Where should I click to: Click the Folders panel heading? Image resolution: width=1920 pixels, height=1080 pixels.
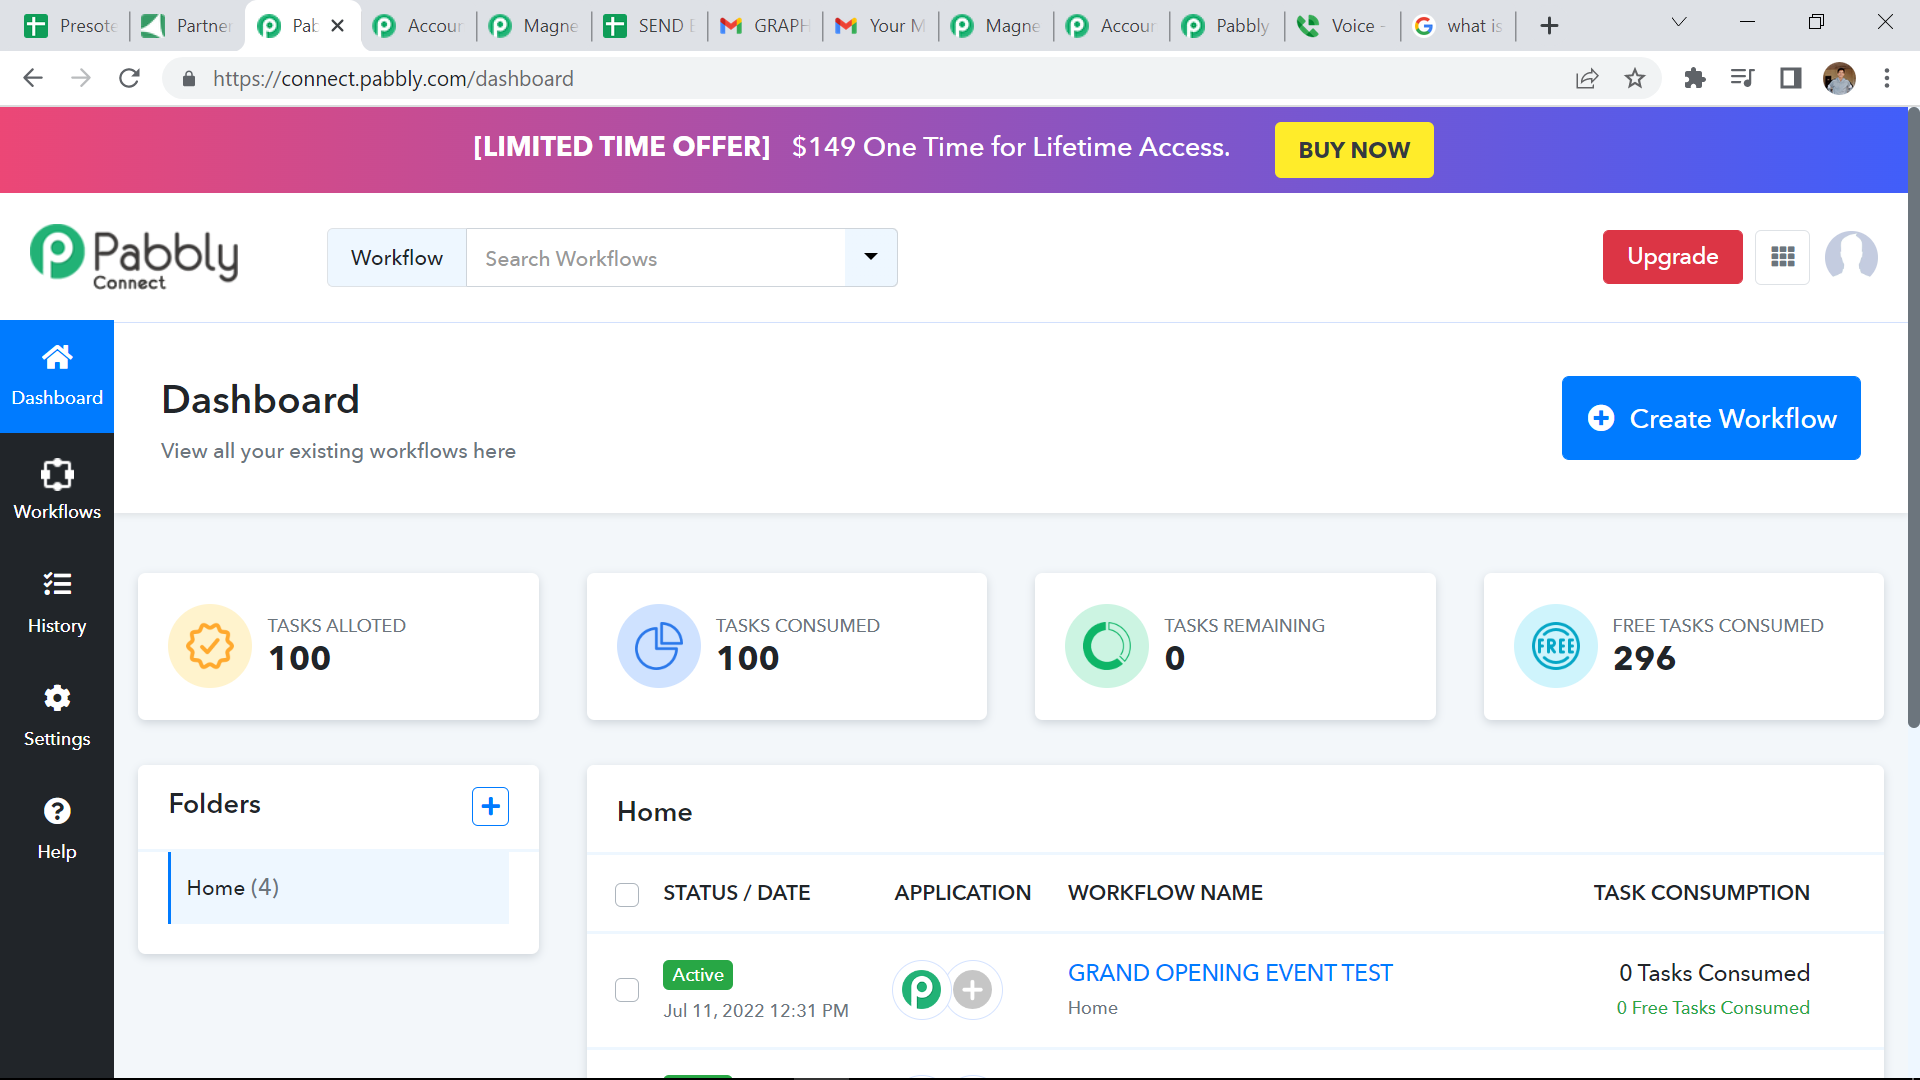(x=215, y=804)
